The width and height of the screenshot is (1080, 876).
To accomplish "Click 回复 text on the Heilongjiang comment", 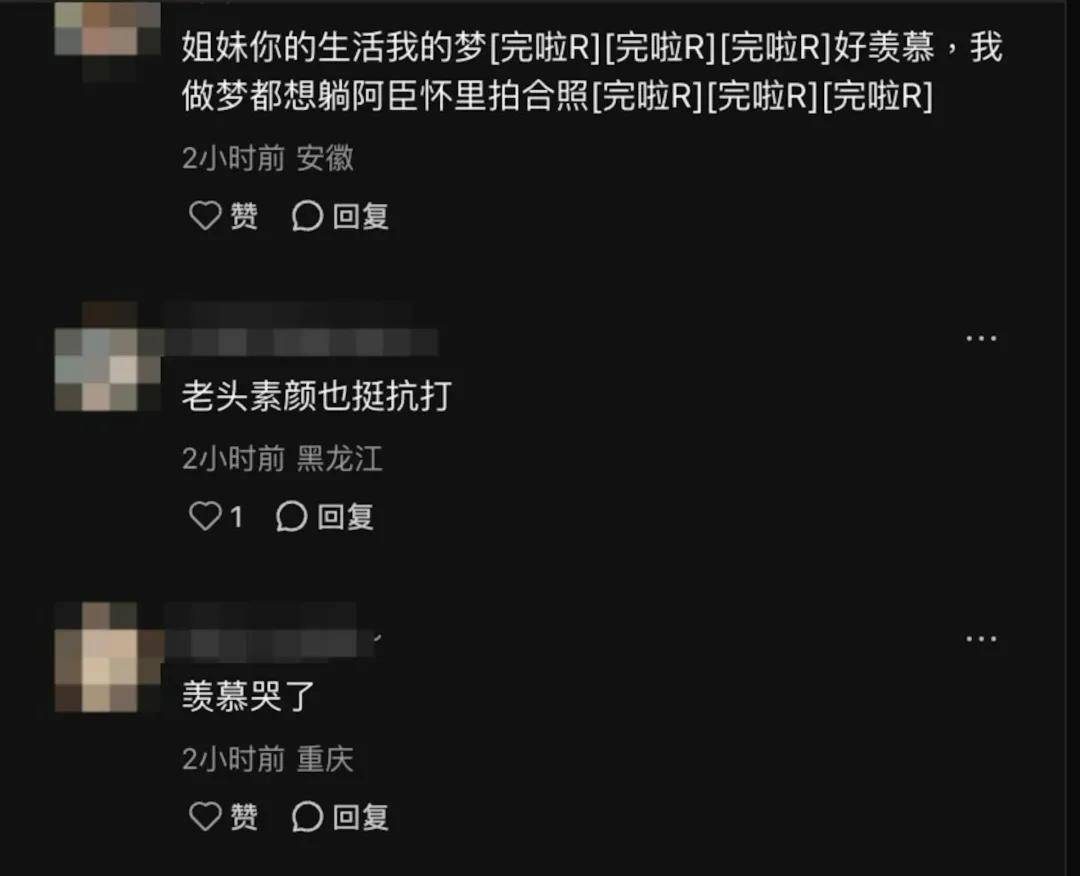I will (x=345, y=517).
